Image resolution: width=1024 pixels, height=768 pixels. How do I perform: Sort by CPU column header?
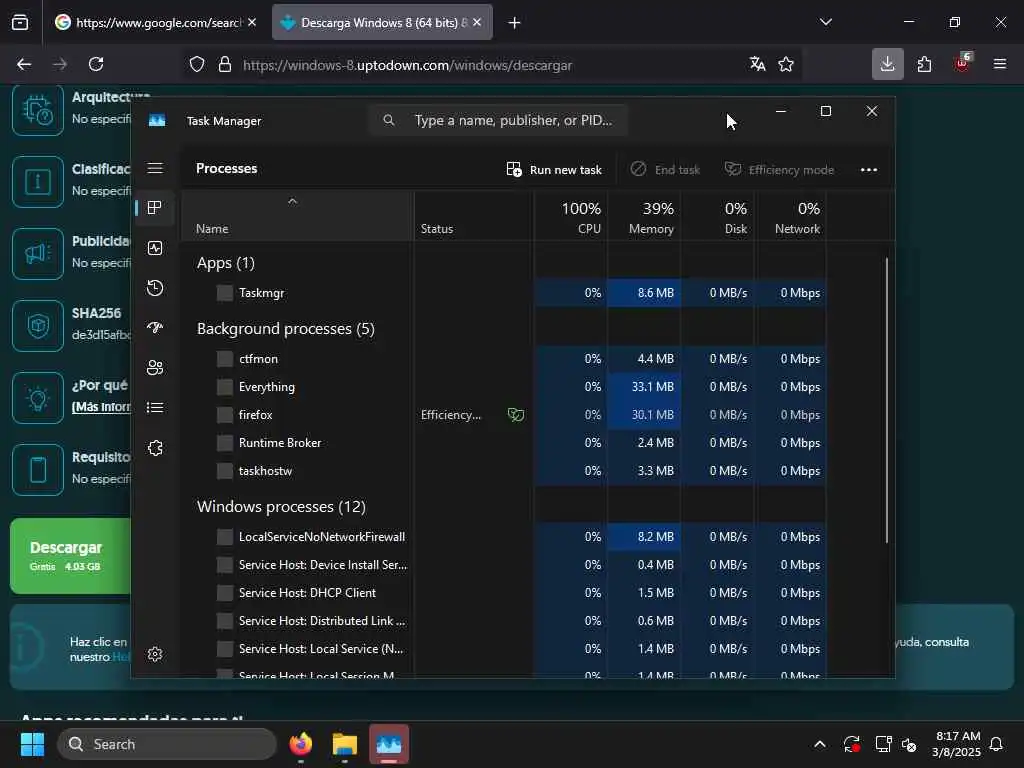click(x=571, y=217)
